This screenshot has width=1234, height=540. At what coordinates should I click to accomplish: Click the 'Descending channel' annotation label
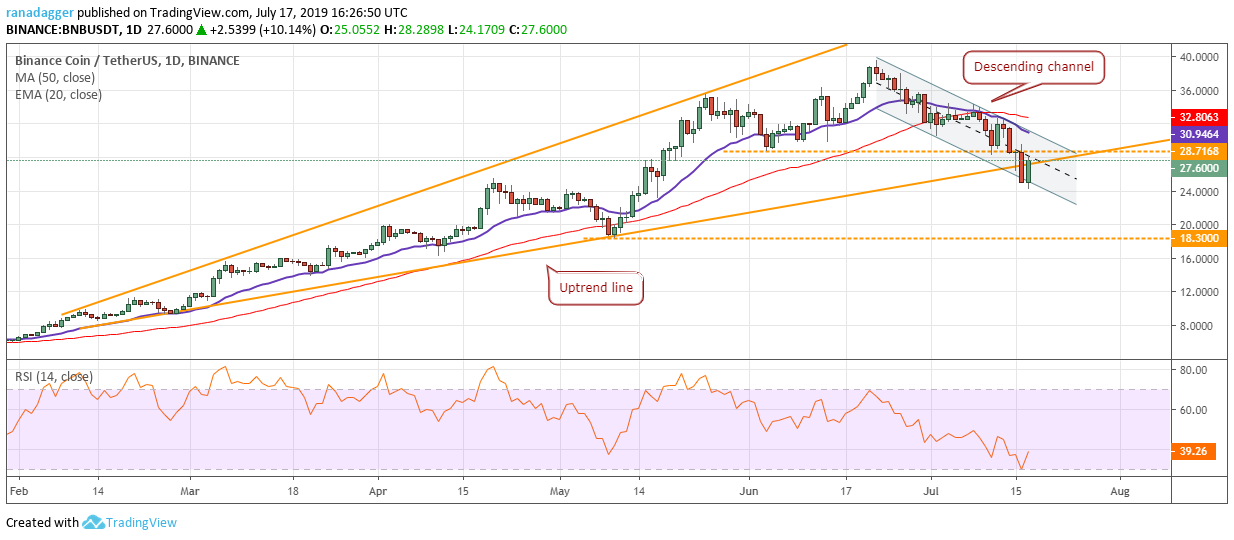coord(1035,68)
